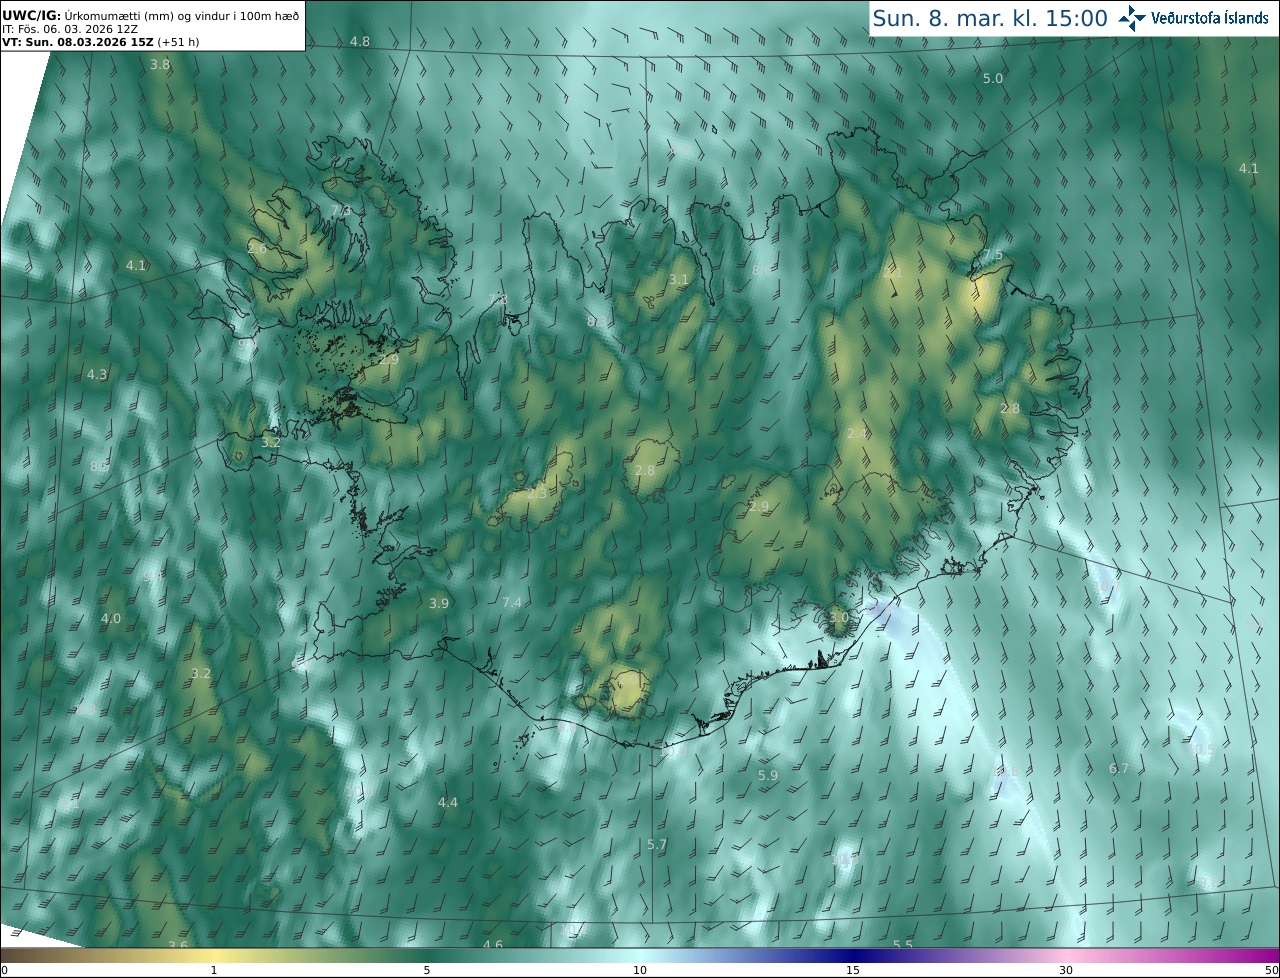Click the 7.5 value on the map

[x=993, y=255]
